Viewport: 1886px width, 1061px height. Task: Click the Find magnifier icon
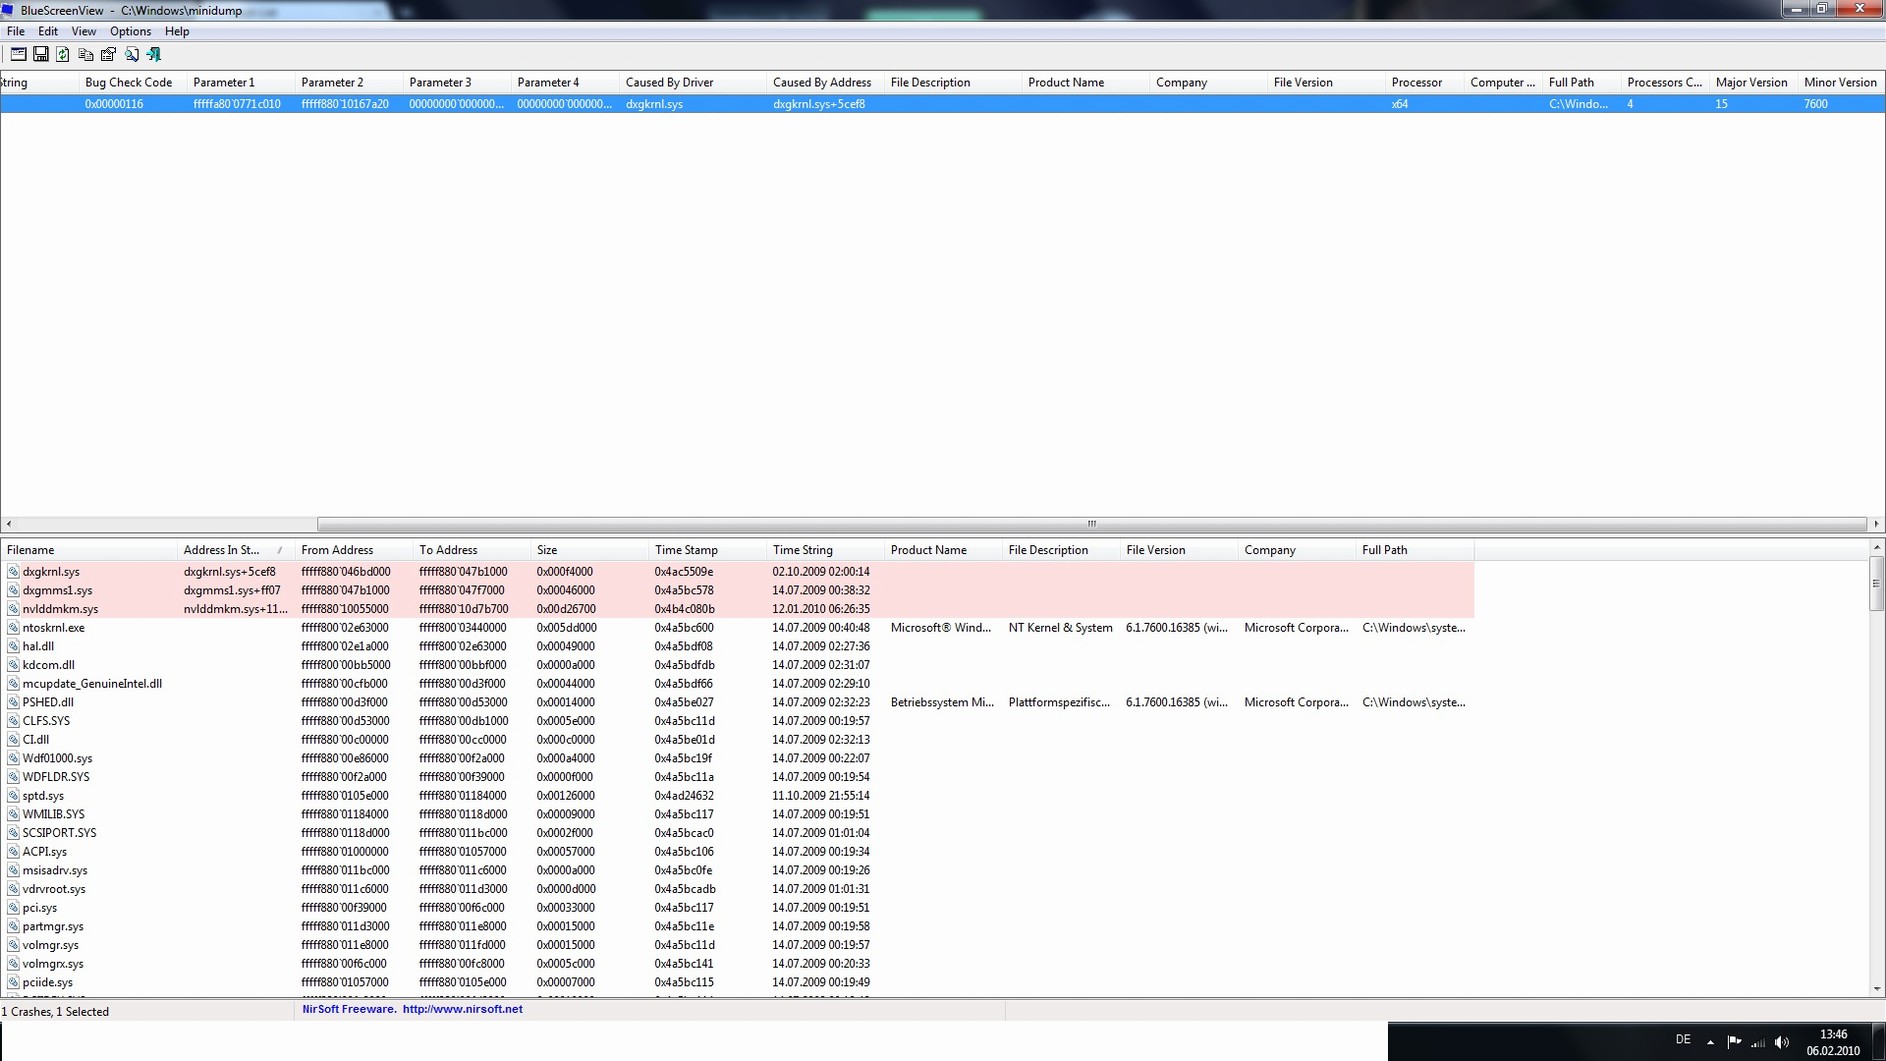point(131,54)
